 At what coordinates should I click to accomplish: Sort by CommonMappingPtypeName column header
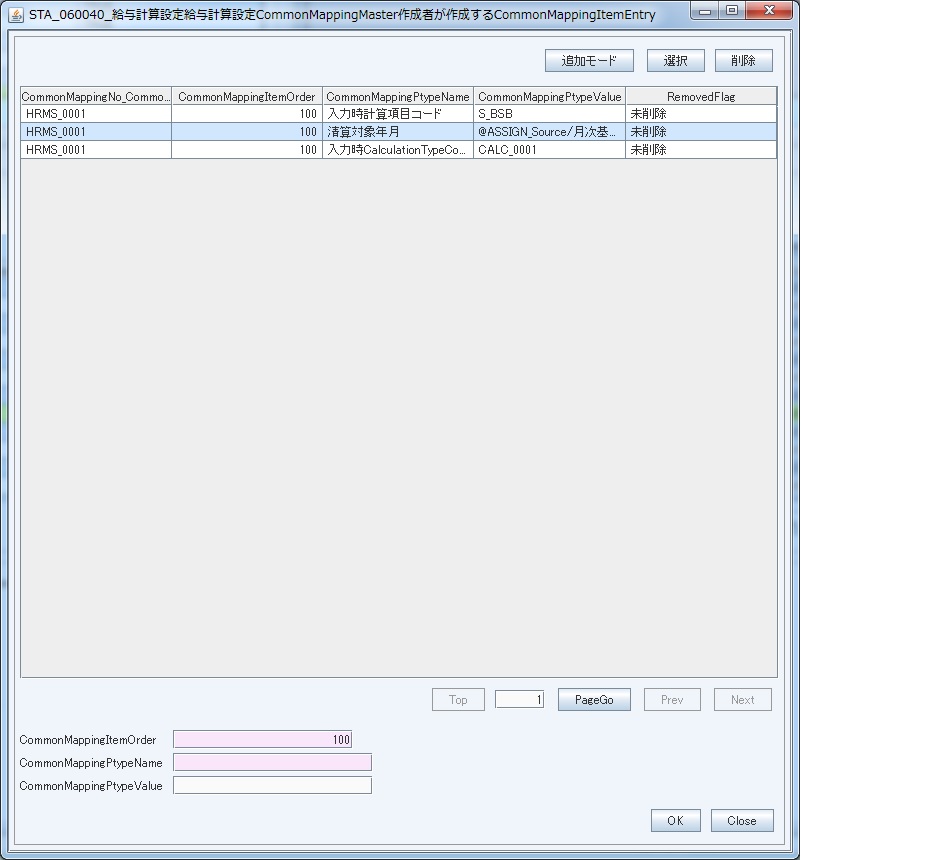pos(398,96)
